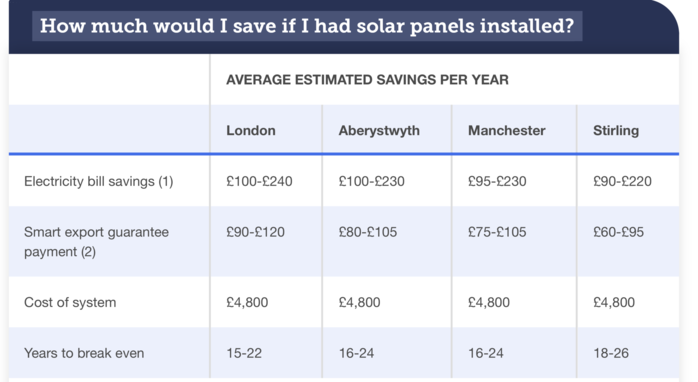Click the solar panels savings title heading
Screen dimensions: 698x382
point(307,26)
